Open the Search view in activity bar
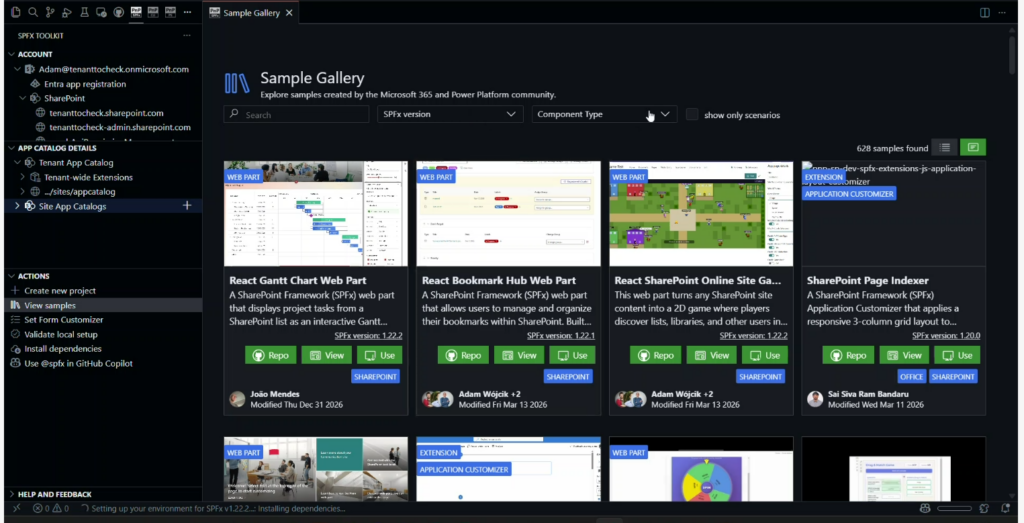The width and height of the screenshot is (1024, 523). [33, 13]
